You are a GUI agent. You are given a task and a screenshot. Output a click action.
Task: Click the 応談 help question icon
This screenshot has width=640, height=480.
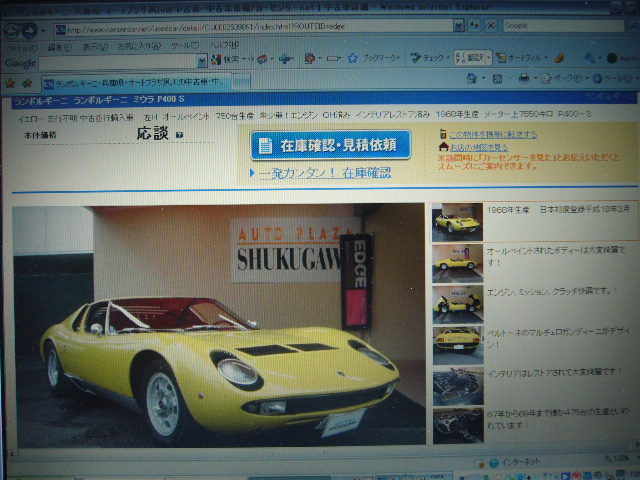tap(179, 135)
